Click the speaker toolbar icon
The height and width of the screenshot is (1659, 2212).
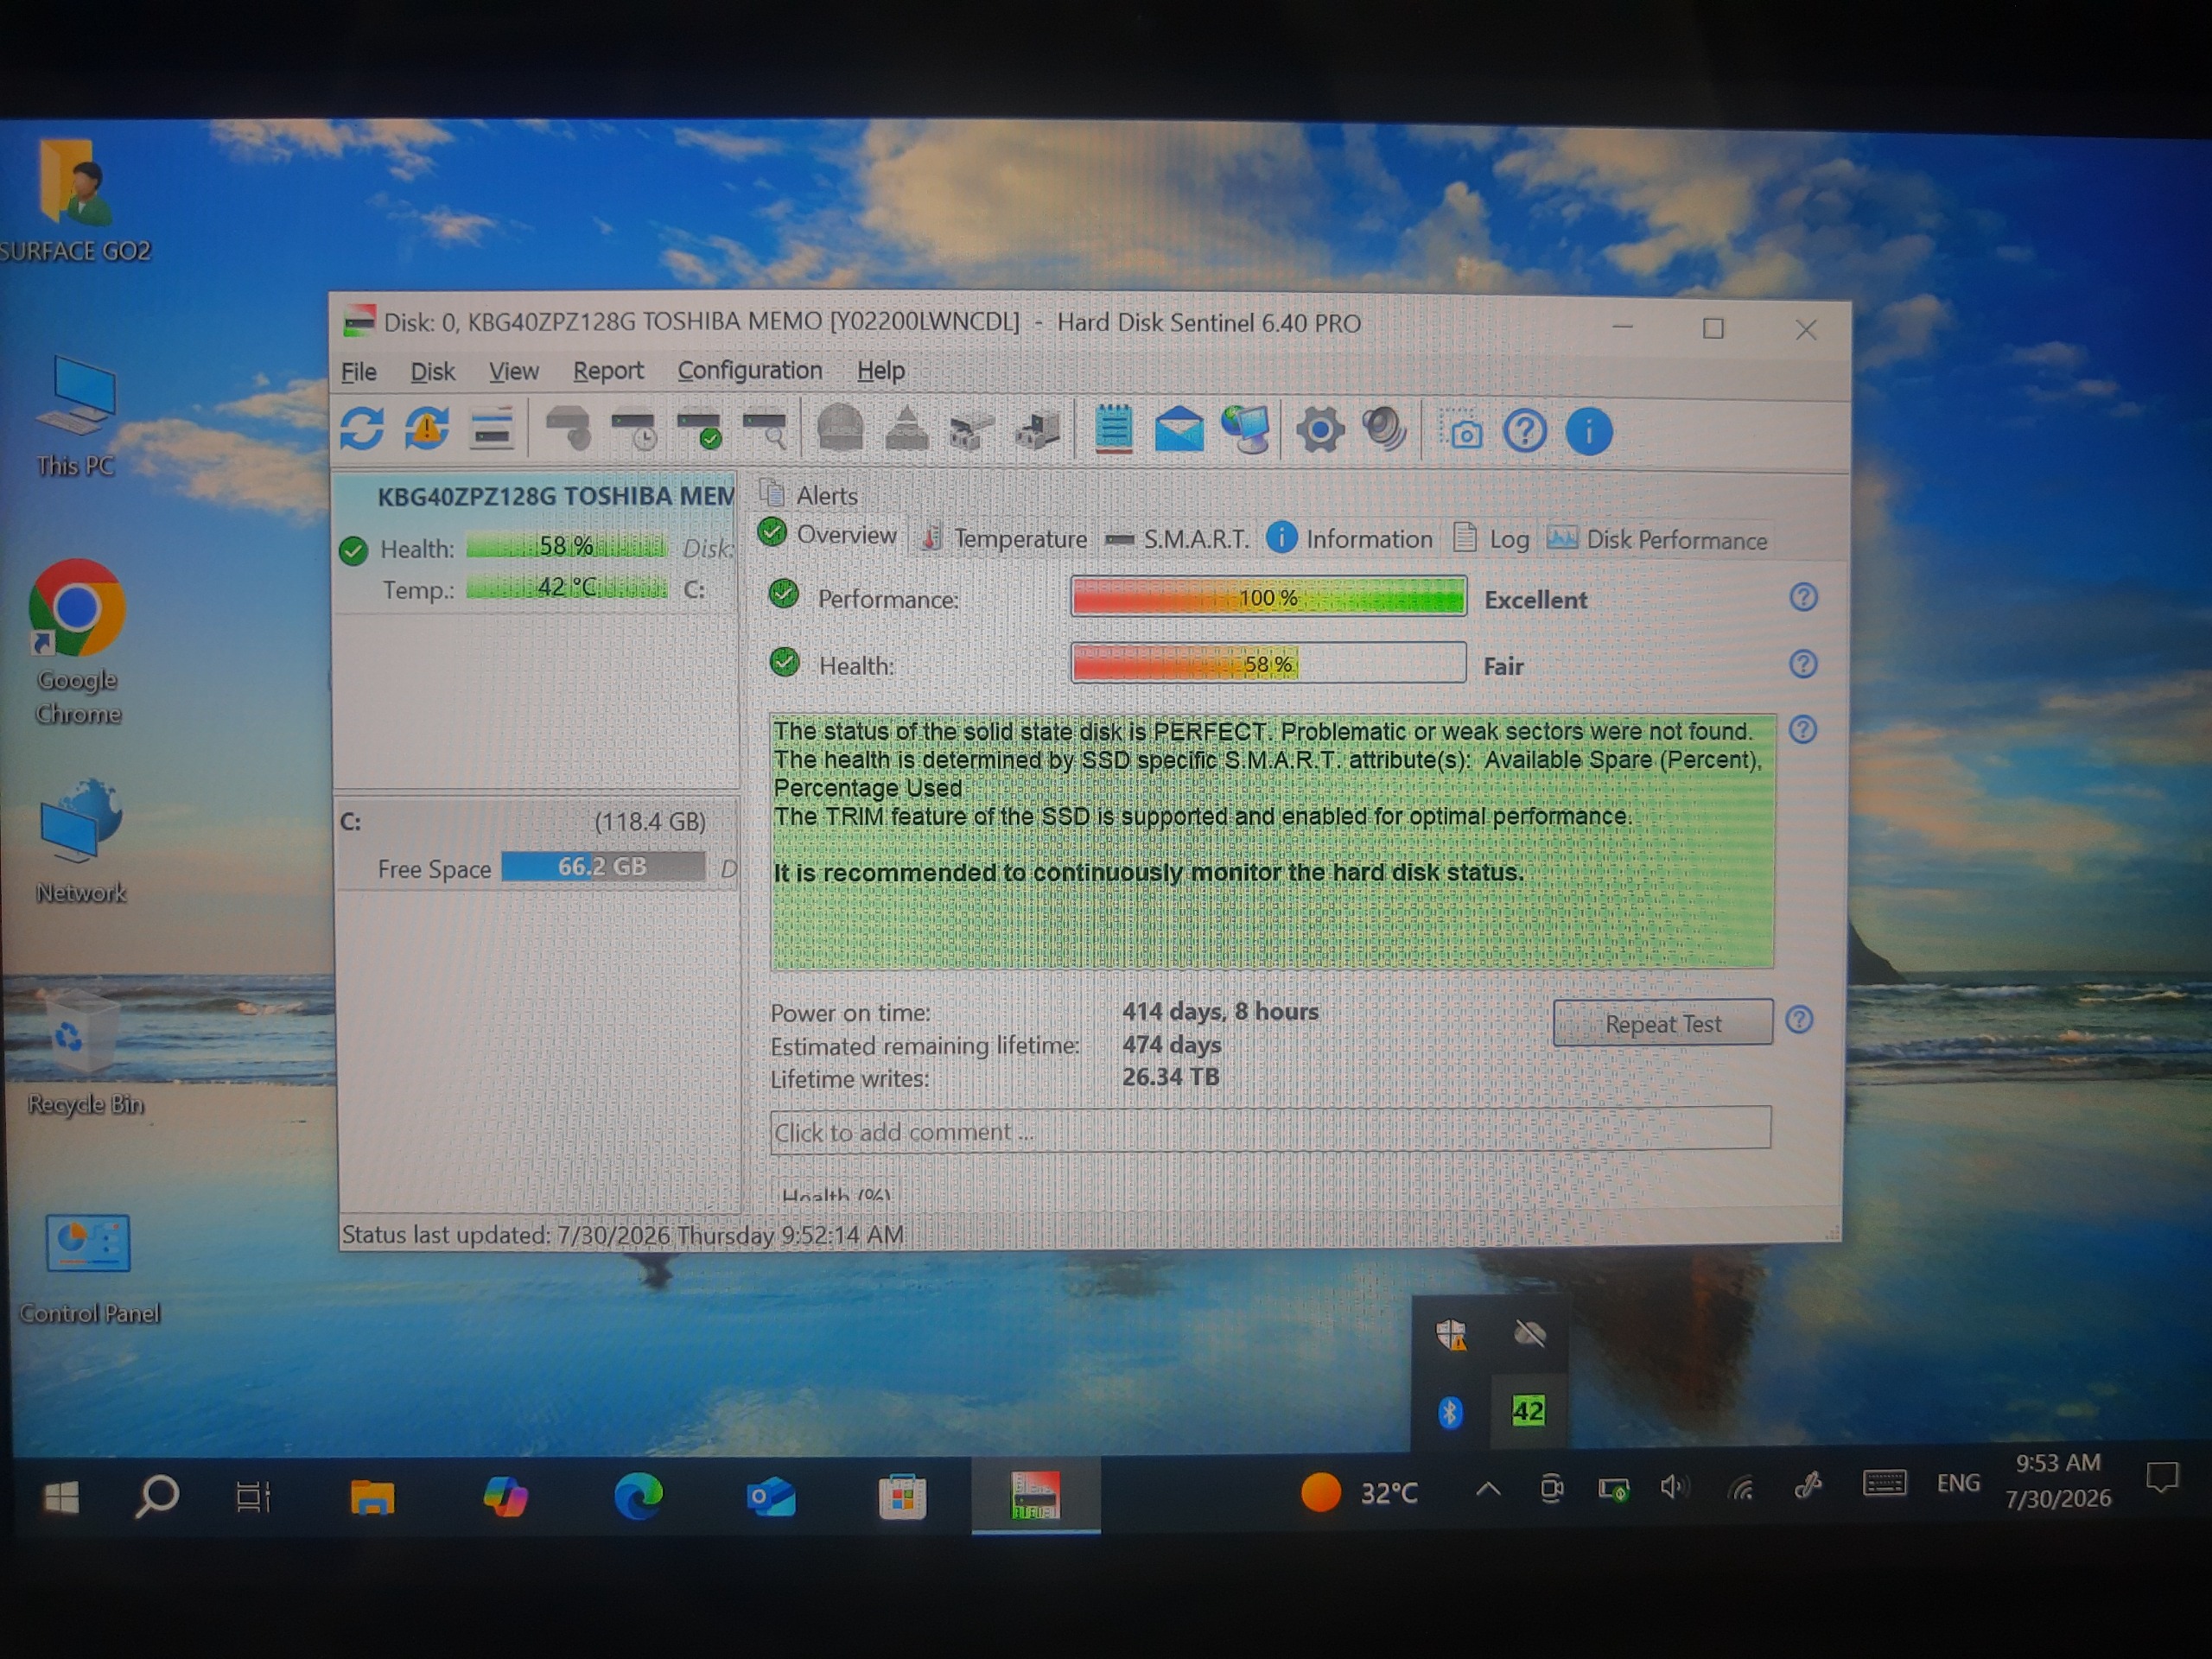click(x=1385, y=430)
